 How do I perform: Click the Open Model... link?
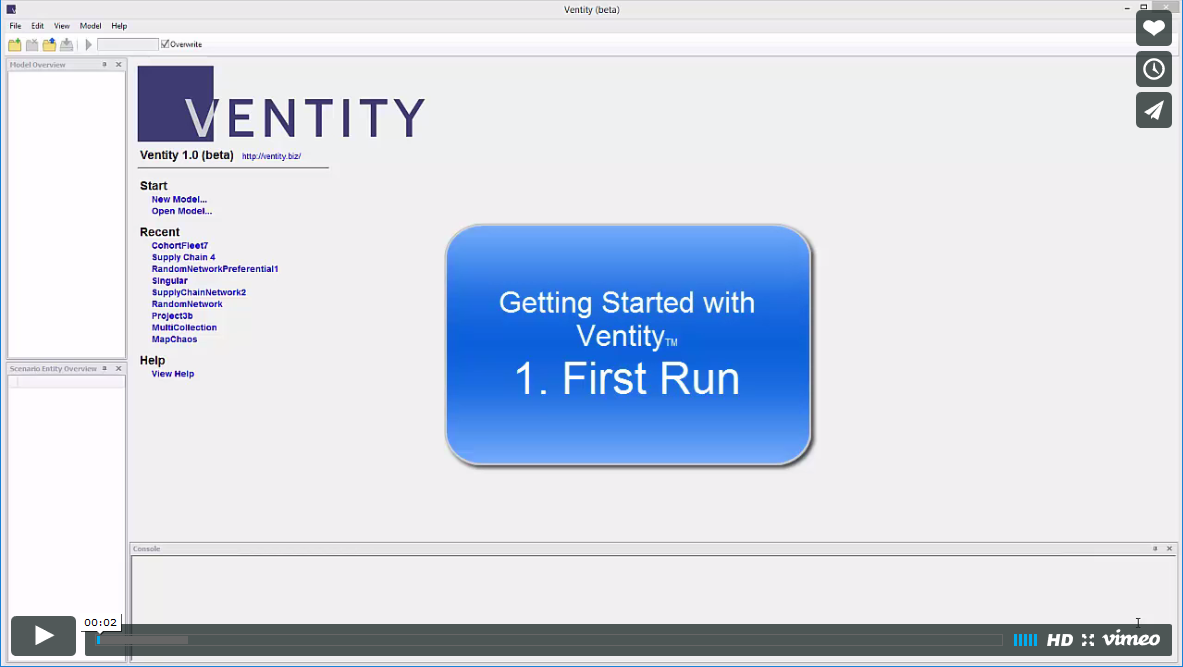(182, 211)
